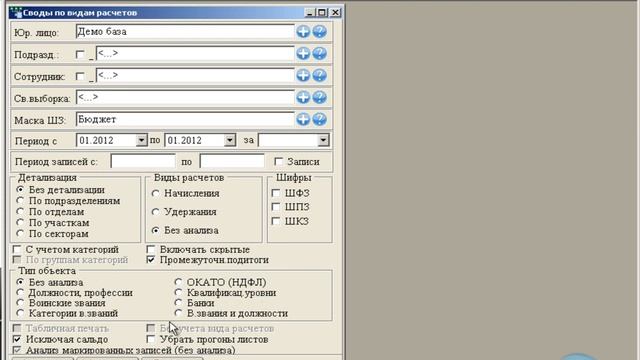Viewport: 640px width, 360px height.
Task: Select Начисления radio button
Action: point(155,193)
